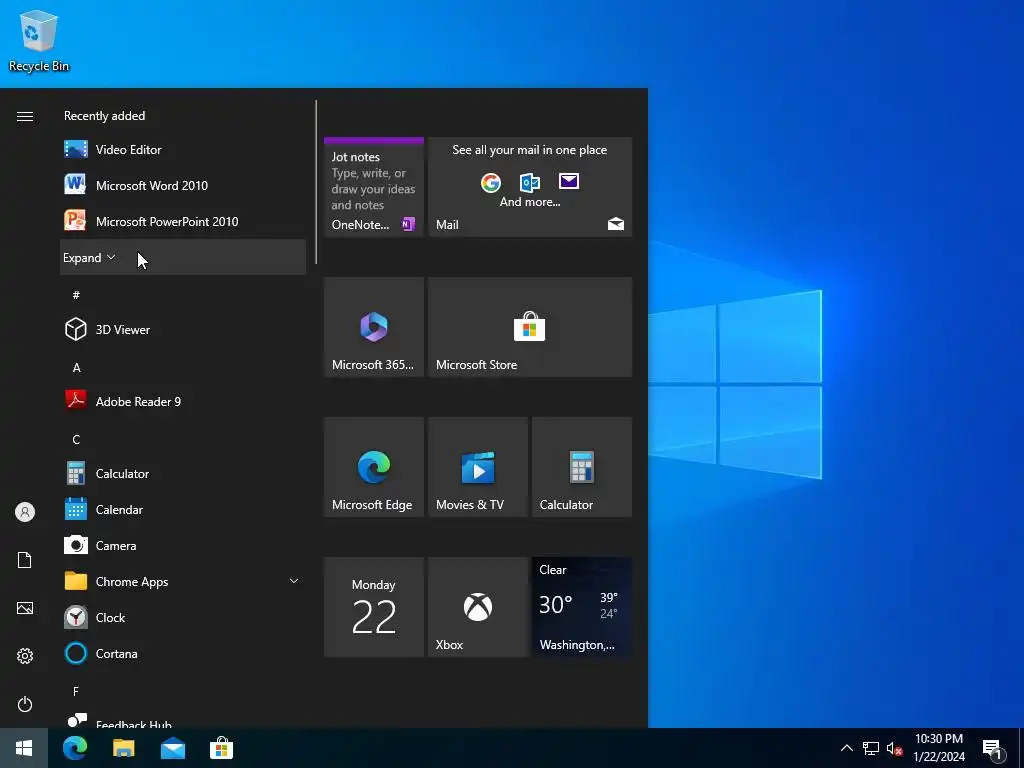
Task: Open the OneNote tile
Action: pos(374,187)
